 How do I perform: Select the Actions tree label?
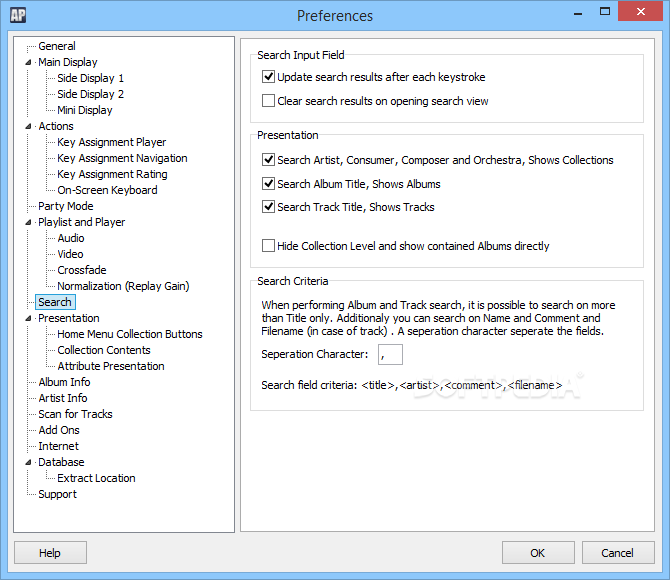(x=56, y=126)
